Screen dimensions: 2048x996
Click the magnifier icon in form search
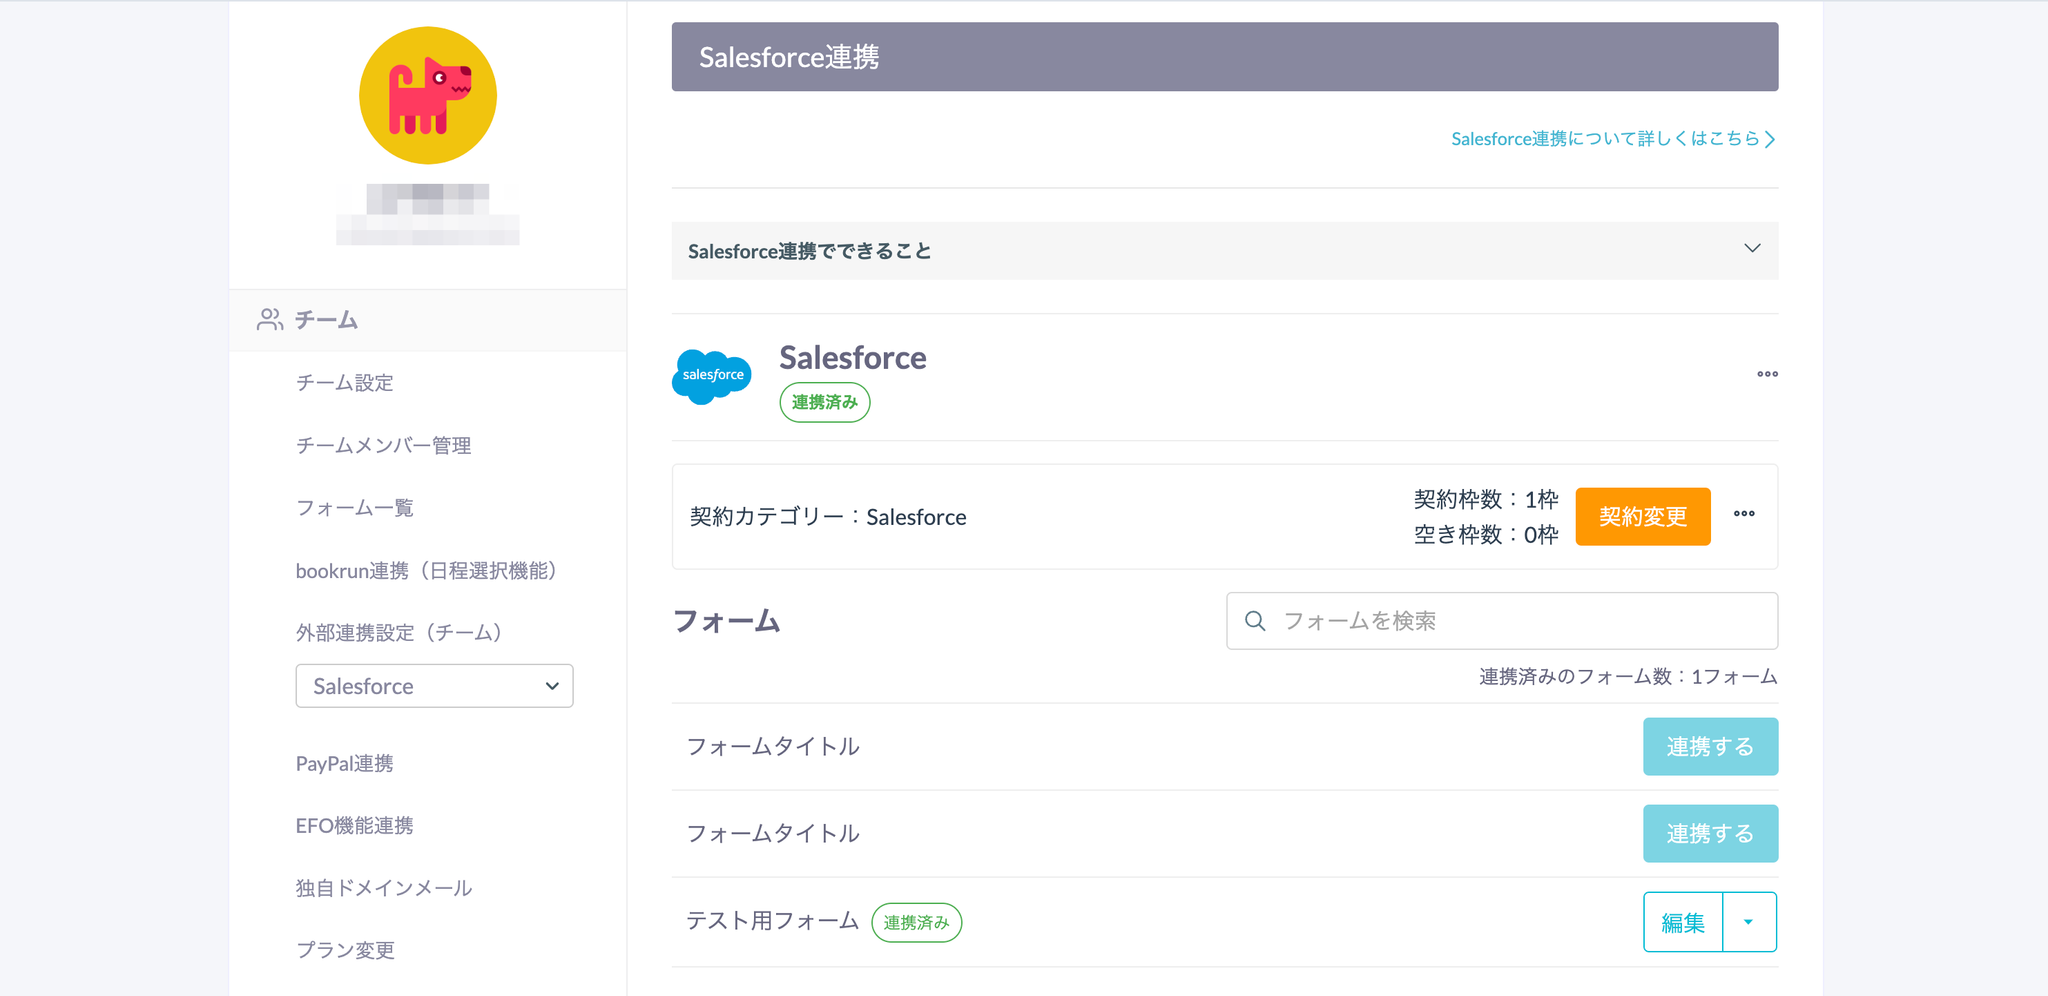[1255, 621]
